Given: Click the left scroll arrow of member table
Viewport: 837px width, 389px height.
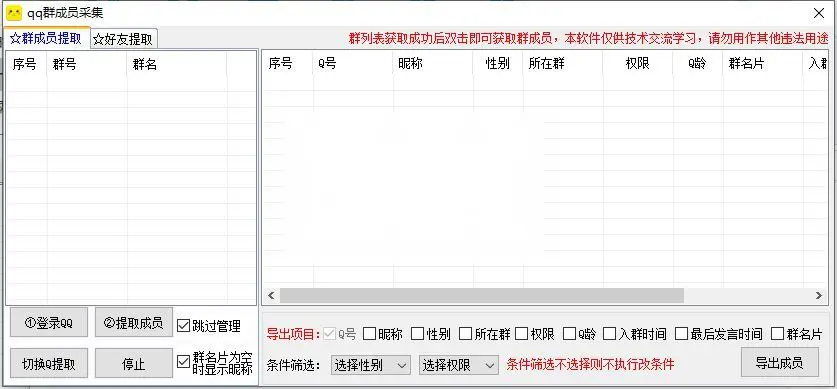Looking at the screenshot, I should pos(271,295).
